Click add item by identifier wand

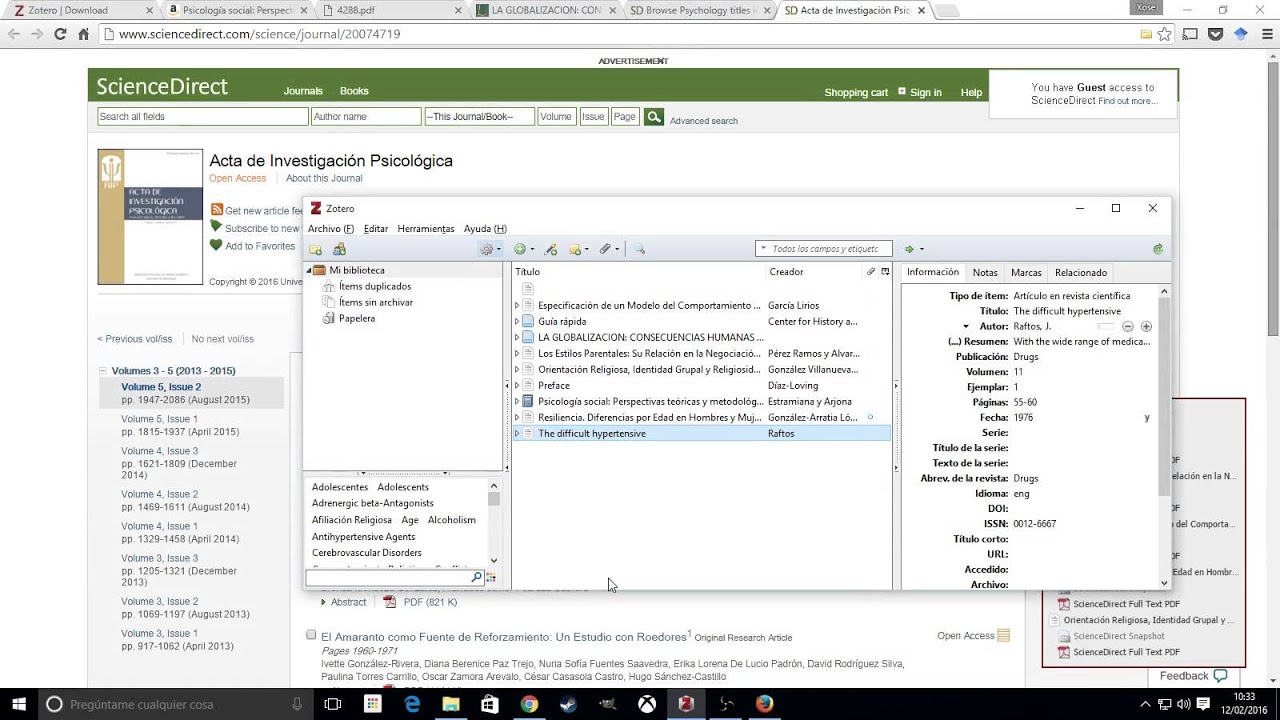click(x=550, y=249)
